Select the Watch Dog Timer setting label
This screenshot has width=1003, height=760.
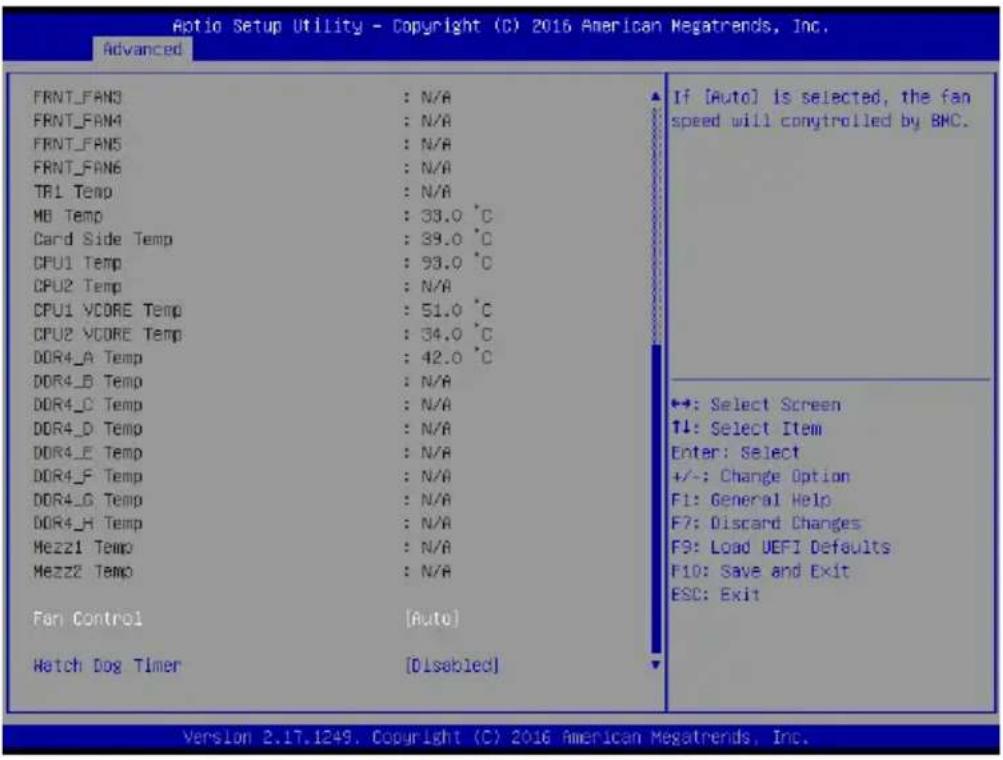[x=107, y=665]
